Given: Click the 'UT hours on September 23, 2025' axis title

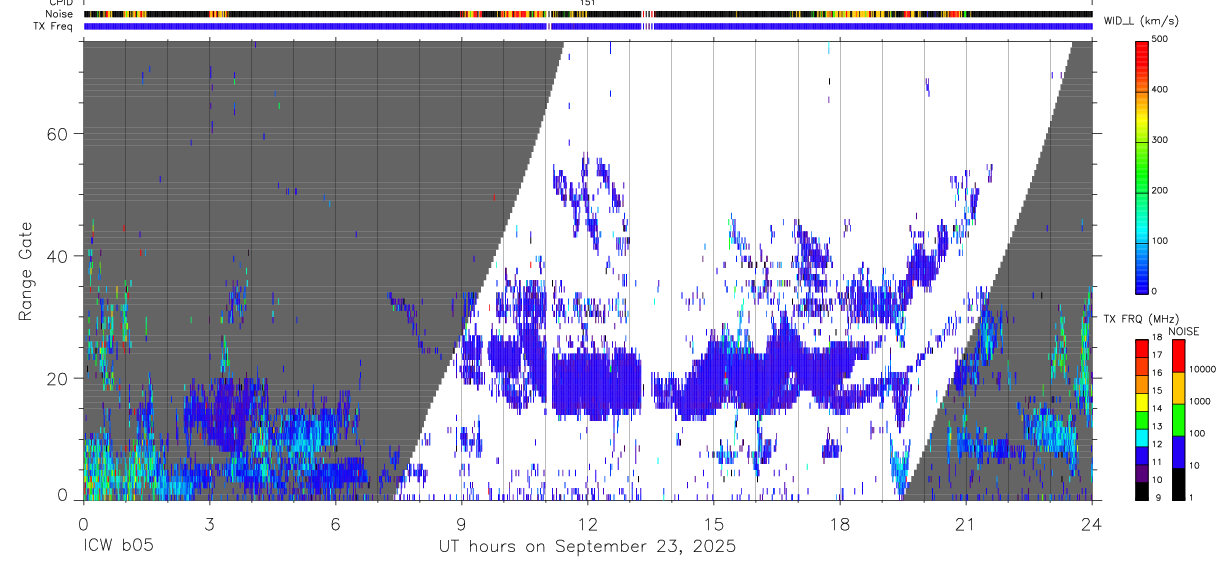Looking at the screenshot, I should 587,547.
